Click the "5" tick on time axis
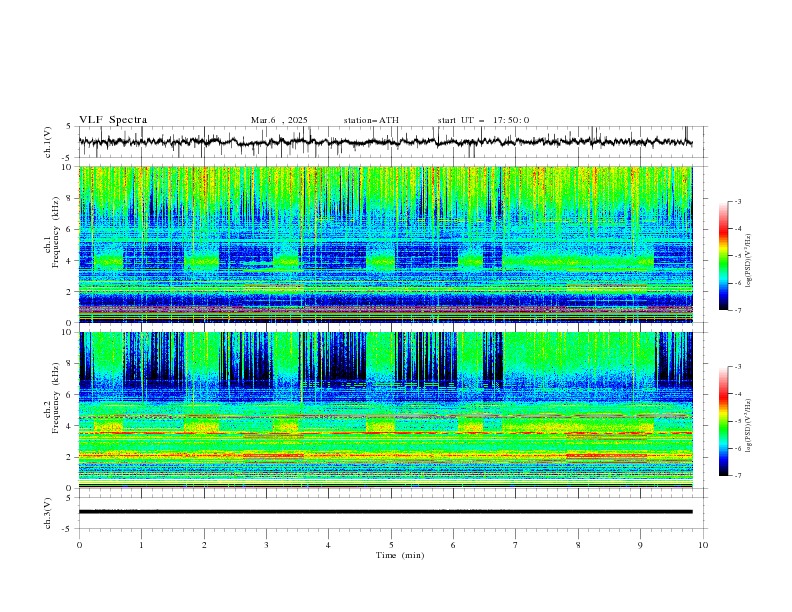Image resolution: width=792 pixels, height=612 pixels. point(391,545)
